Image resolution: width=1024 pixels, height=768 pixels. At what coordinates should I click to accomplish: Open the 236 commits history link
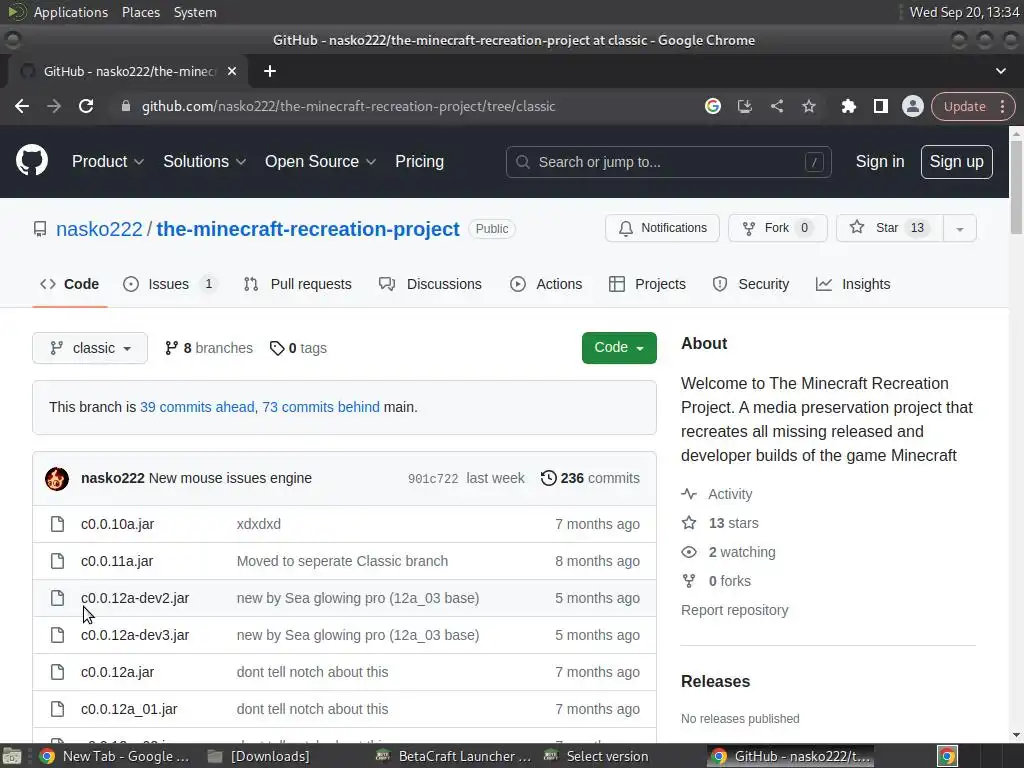(590, 478)
